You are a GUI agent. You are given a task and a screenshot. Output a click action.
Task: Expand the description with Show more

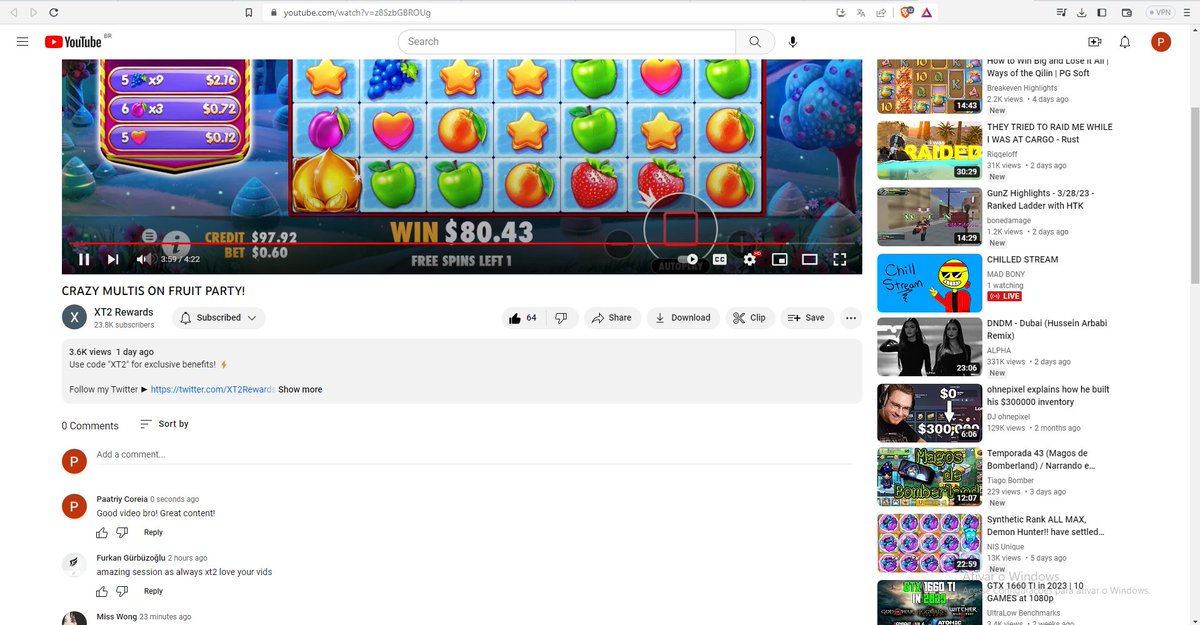(300, 390)
